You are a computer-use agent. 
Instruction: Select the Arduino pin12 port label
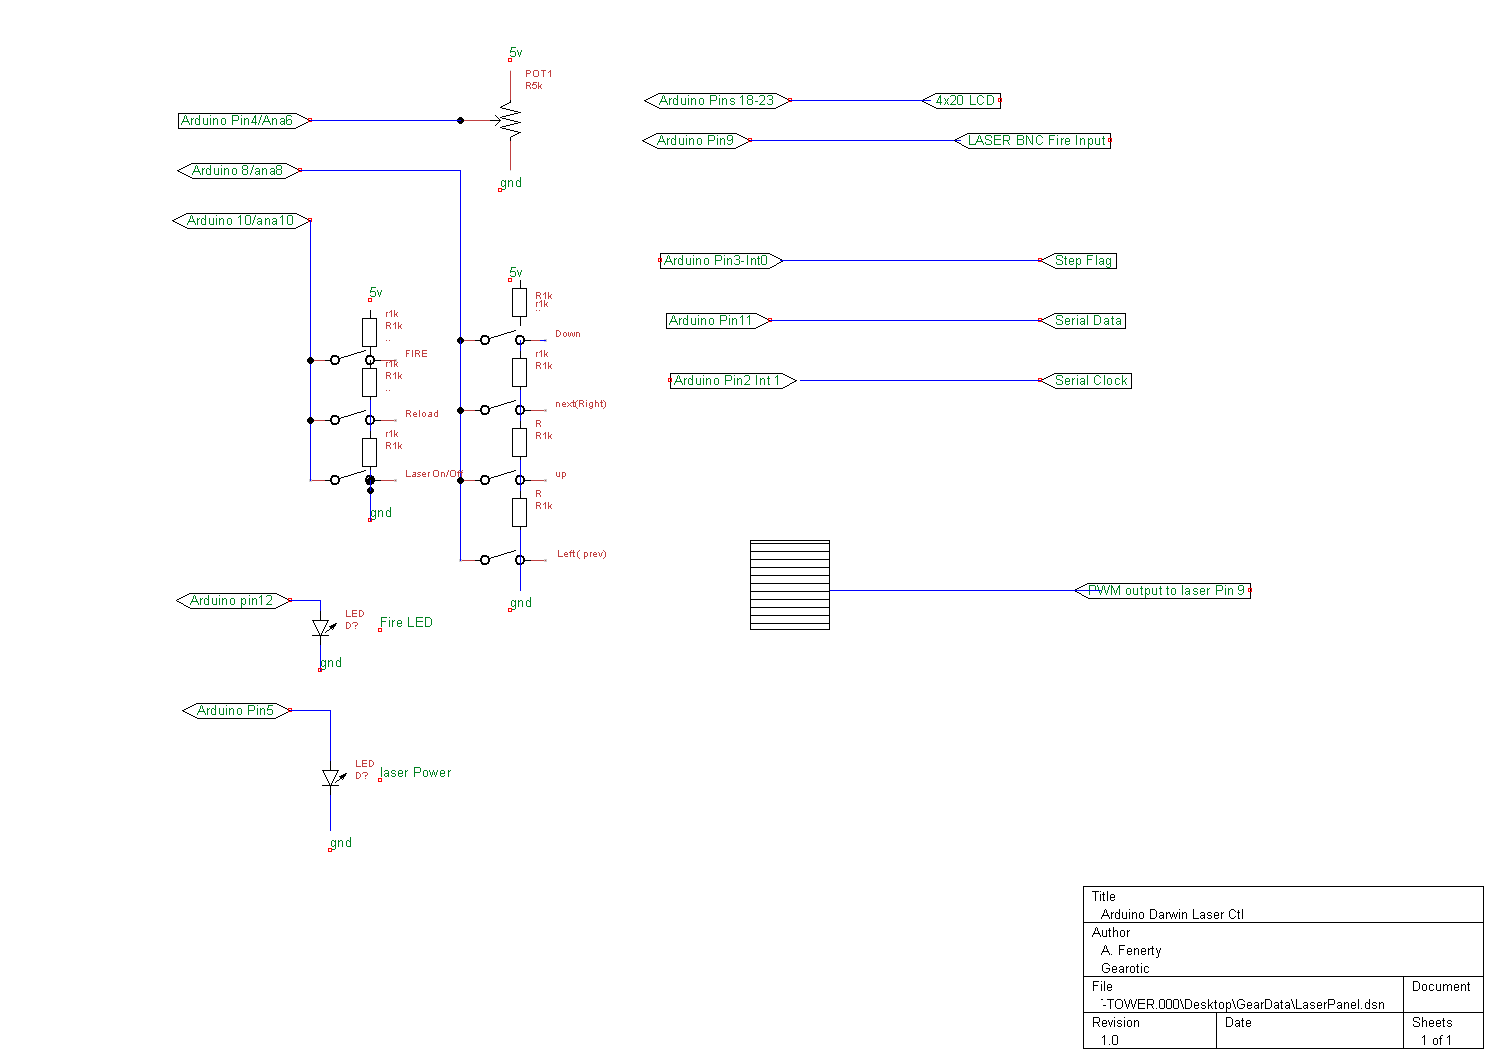tap(233, 601)
